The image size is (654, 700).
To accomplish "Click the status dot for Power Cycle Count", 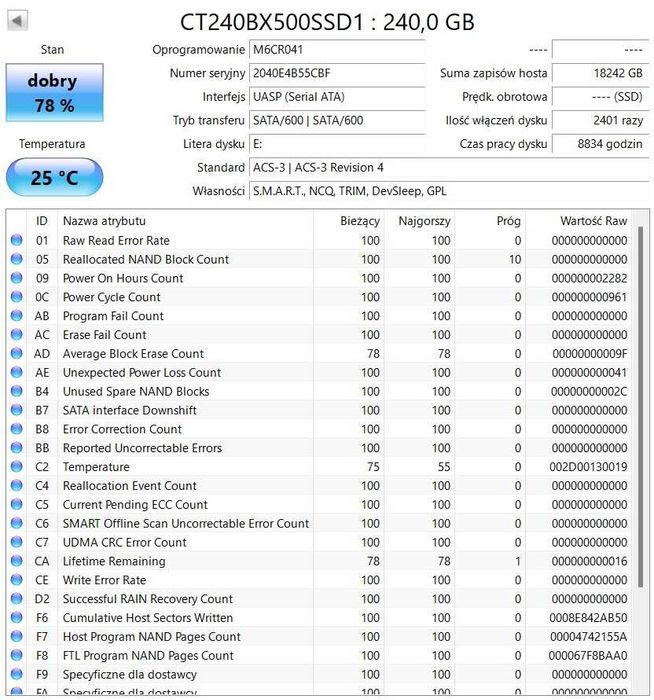I will (x=17, y=297).
